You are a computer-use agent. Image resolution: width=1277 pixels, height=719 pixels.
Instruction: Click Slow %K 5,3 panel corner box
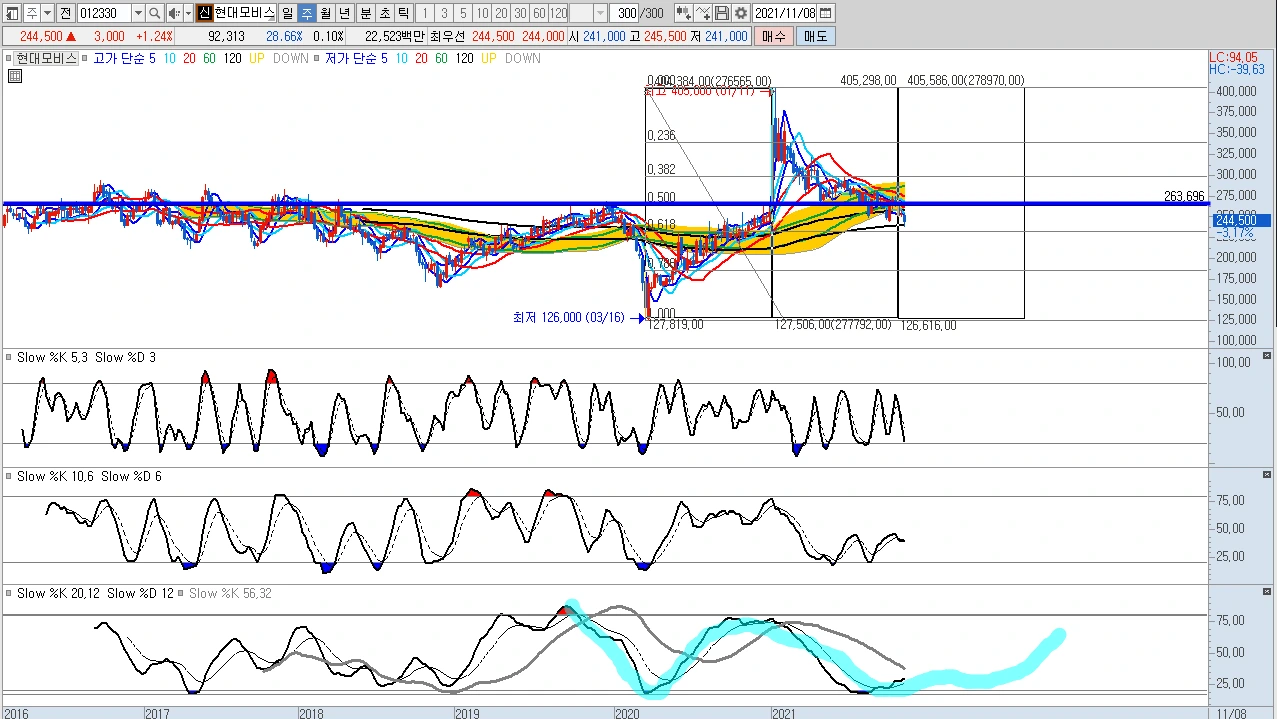tap(1267, 355)
